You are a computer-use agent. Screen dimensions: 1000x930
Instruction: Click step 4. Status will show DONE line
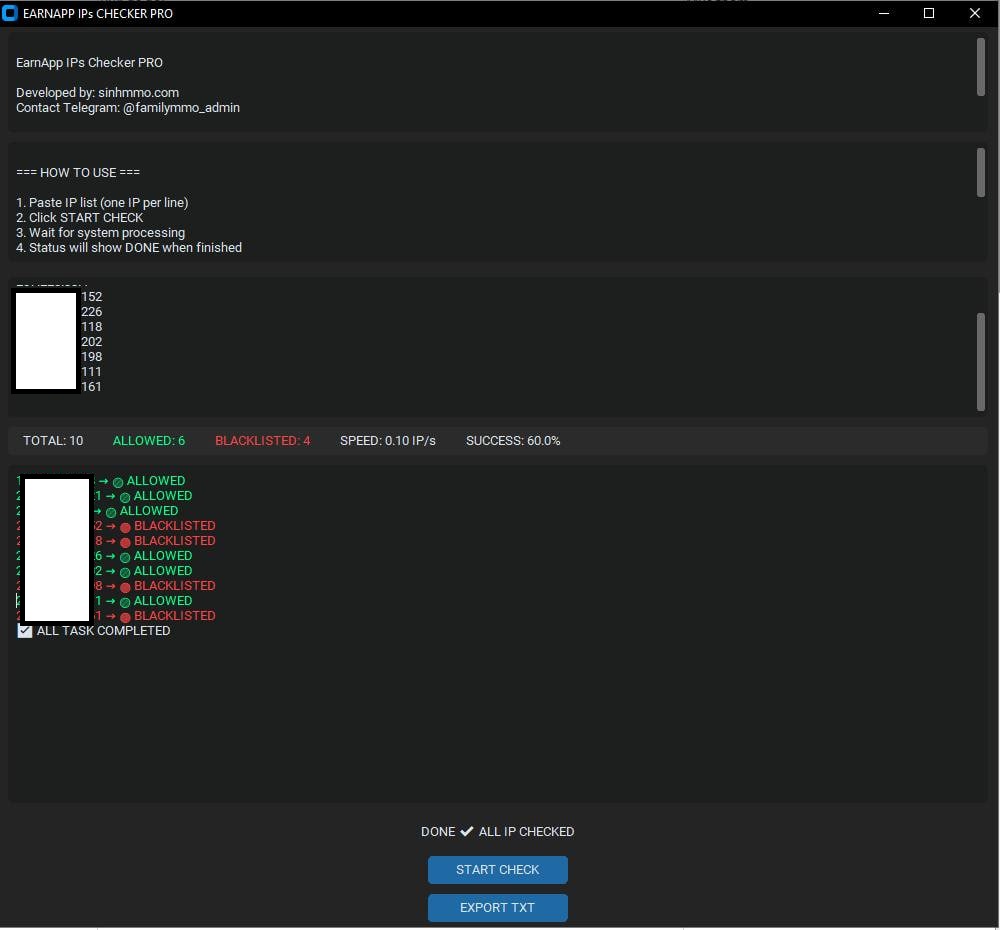(129, 248)
